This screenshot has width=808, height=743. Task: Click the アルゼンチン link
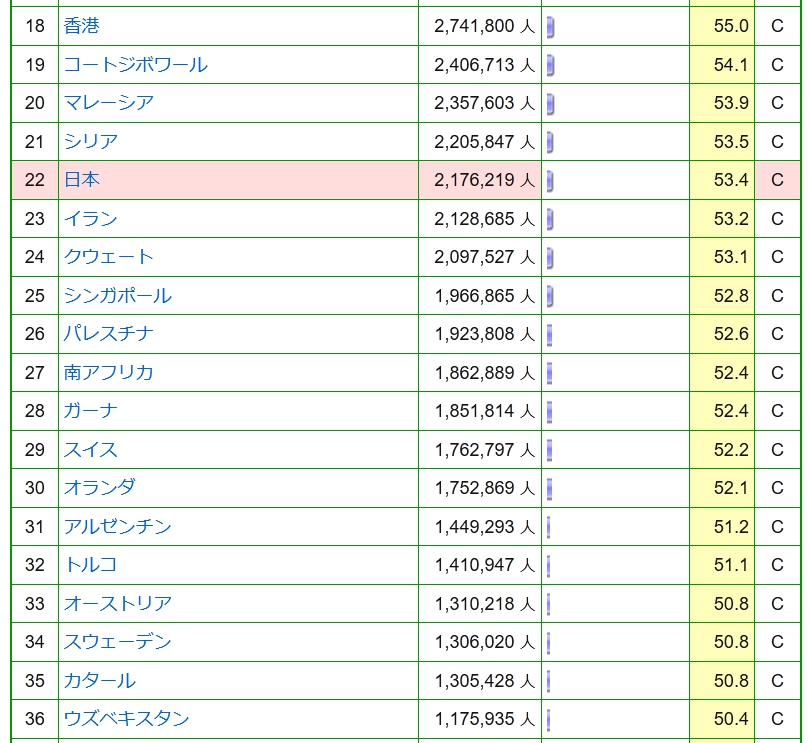click(x=118, y=527)
